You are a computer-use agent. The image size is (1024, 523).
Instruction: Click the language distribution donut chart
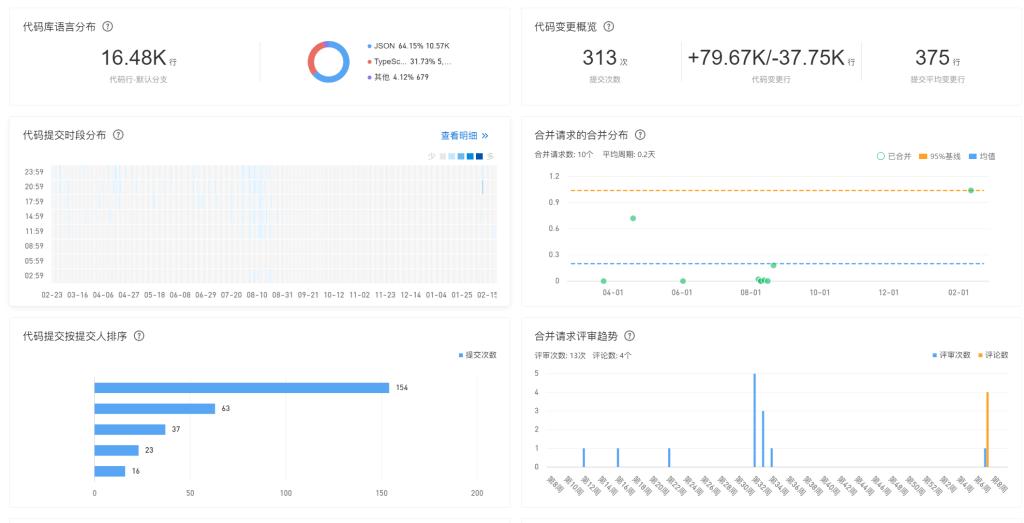pyautogui.click(x=328, y=61)
